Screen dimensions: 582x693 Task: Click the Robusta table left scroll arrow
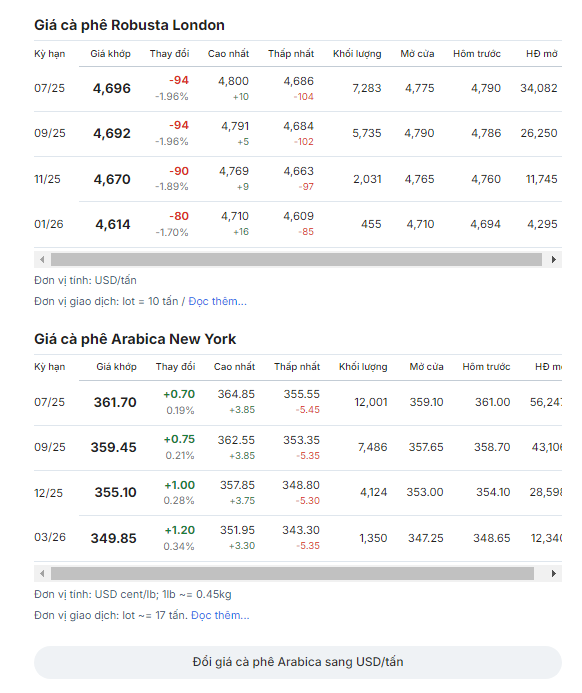[42, 259]
